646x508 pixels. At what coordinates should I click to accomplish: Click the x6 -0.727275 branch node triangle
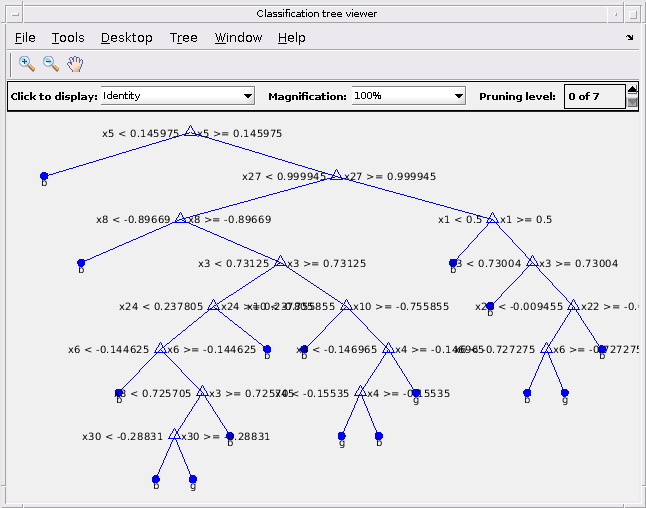click(546, 348)
